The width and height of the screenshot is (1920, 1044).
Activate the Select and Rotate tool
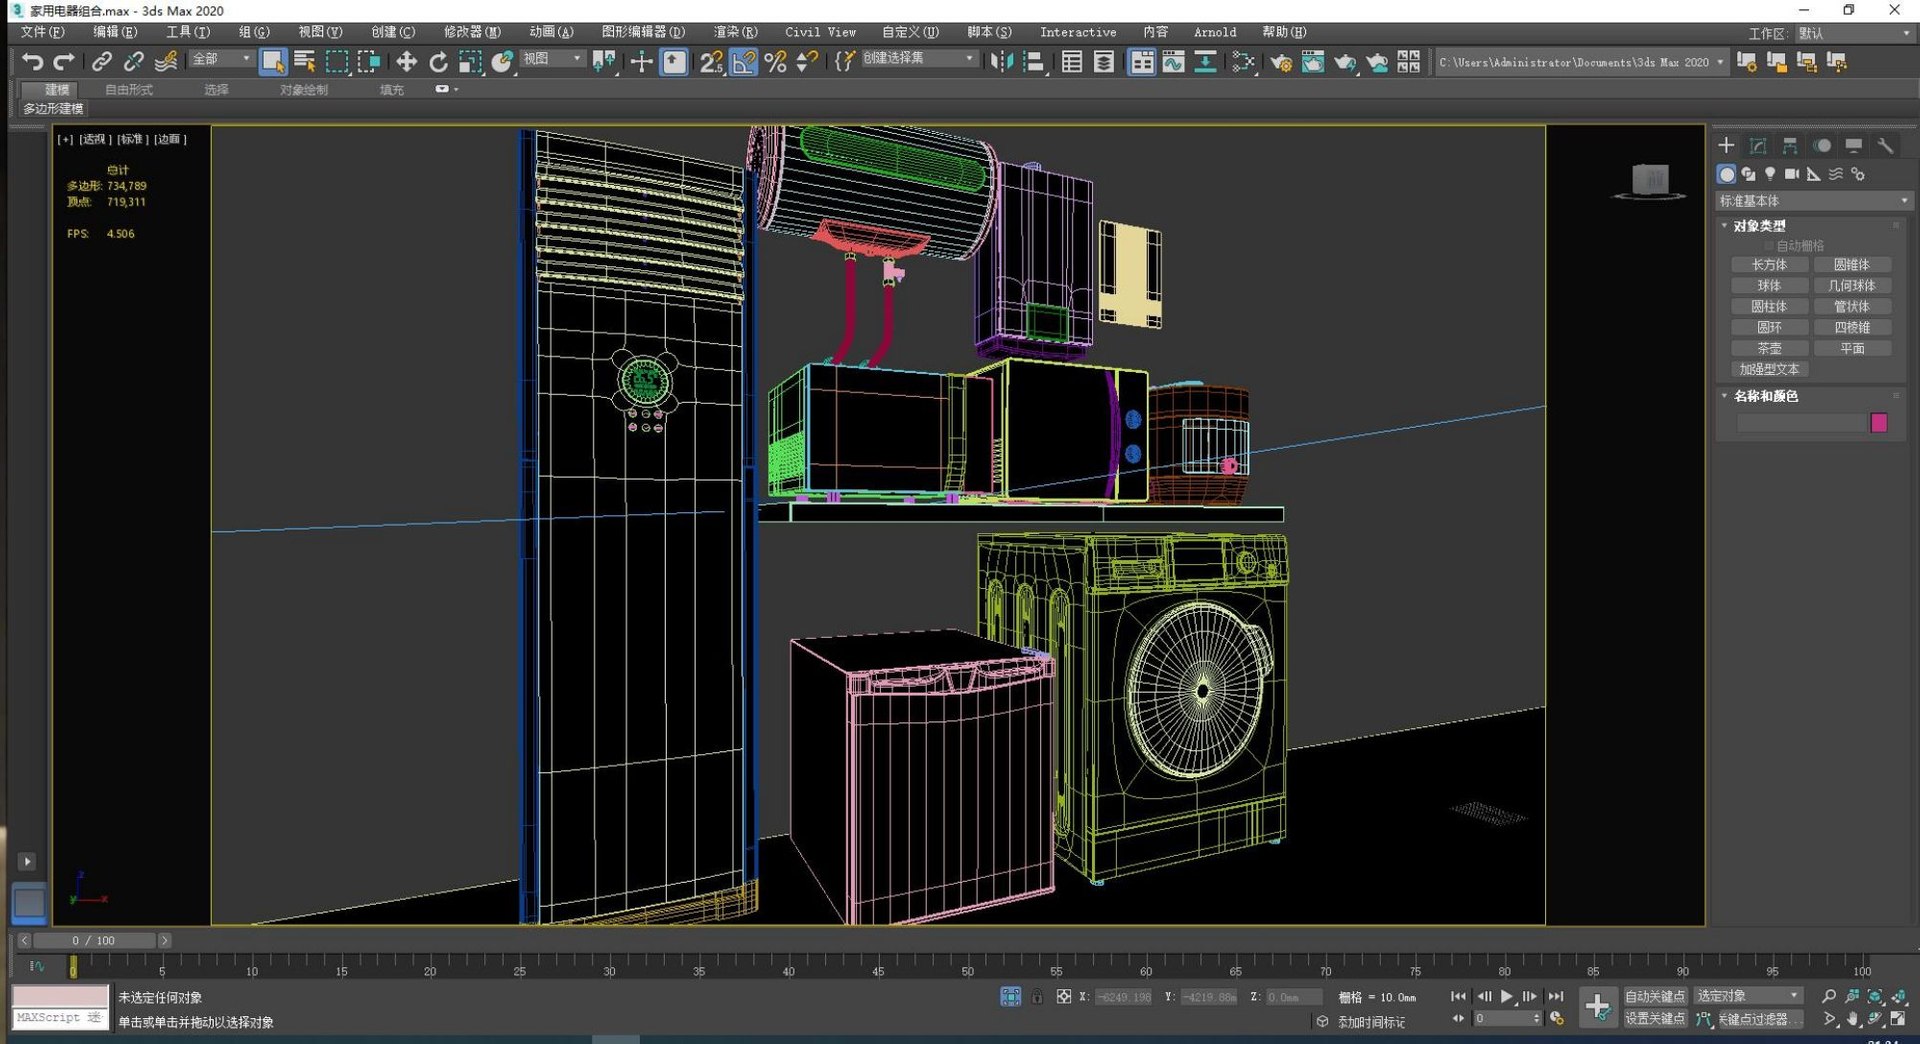tap(438, 62)
